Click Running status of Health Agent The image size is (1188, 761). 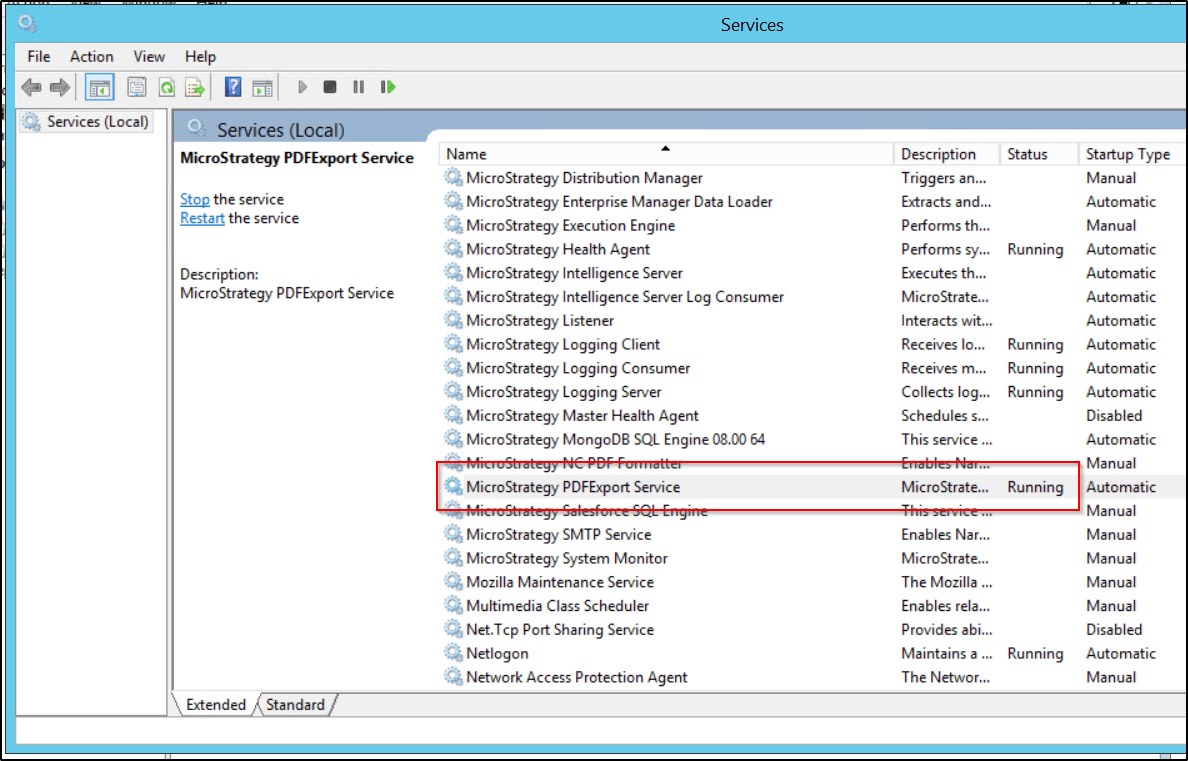point(1035,249)
